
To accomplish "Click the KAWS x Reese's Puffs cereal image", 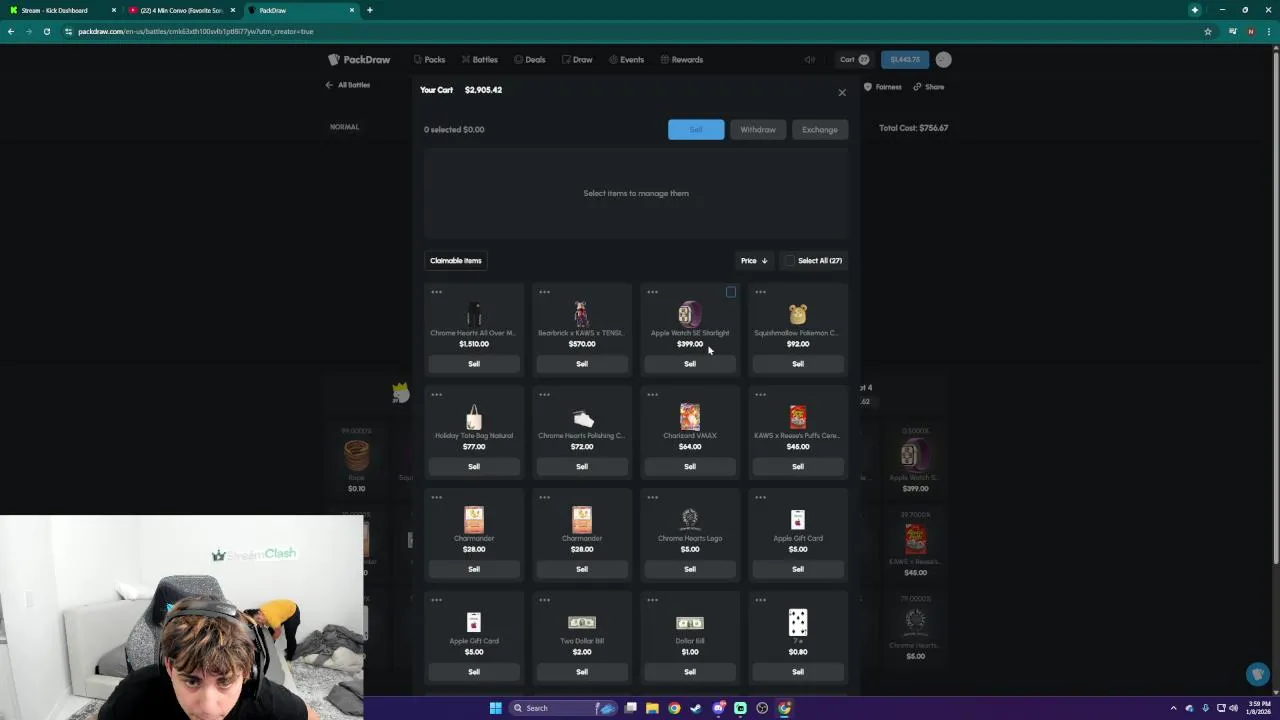I will tap(798, 417).
